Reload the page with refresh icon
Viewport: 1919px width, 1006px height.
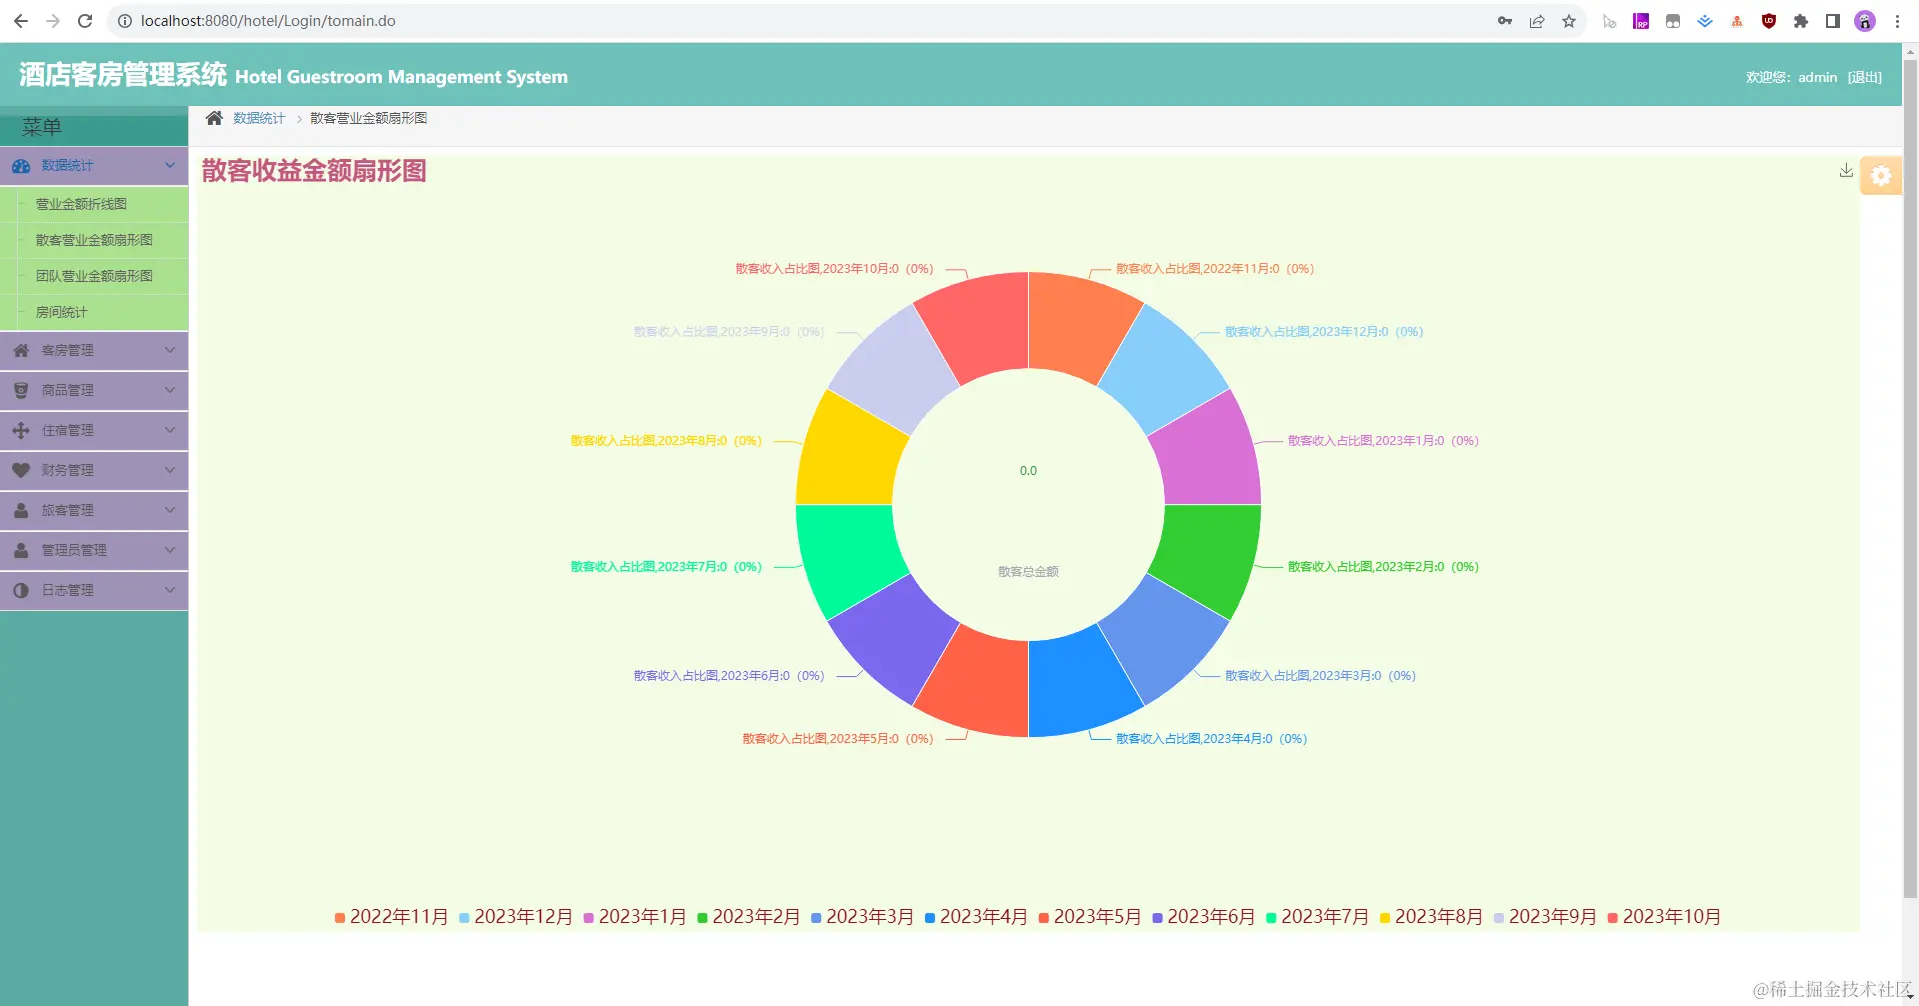tap(85, 21)
